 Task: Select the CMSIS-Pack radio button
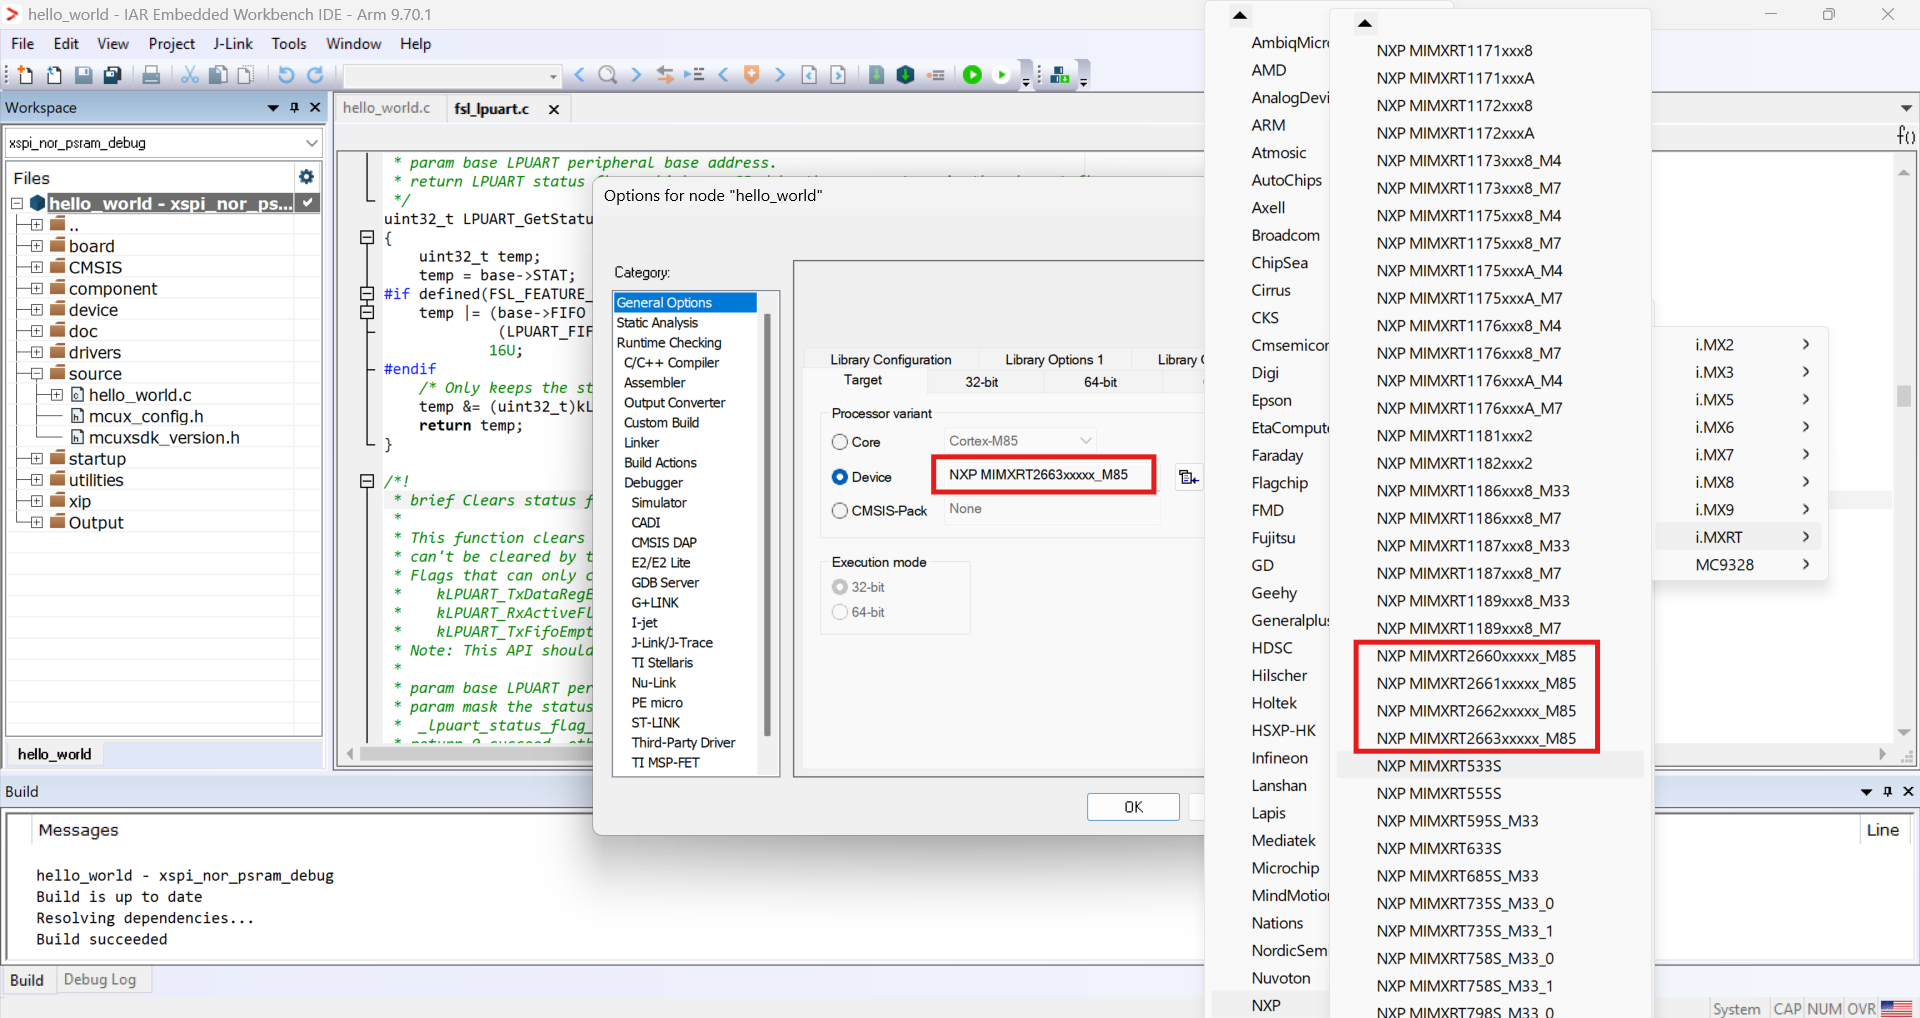pyautogui.click(x=840, y=511)
